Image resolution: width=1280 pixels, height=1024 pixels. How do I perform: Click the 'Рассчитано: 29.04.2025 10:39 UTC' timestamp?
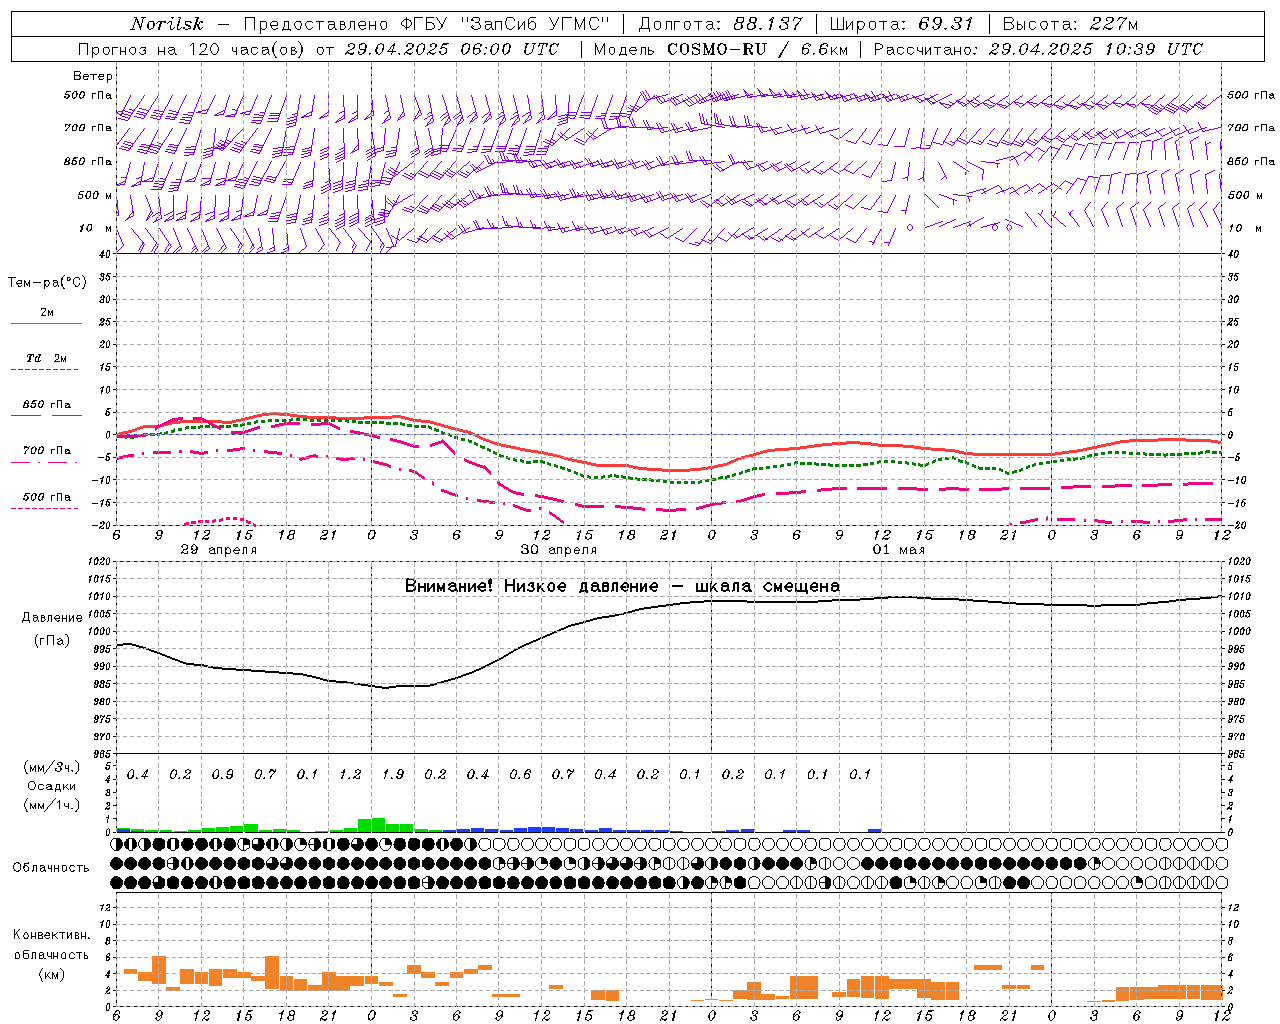[x=1038, y=49]
